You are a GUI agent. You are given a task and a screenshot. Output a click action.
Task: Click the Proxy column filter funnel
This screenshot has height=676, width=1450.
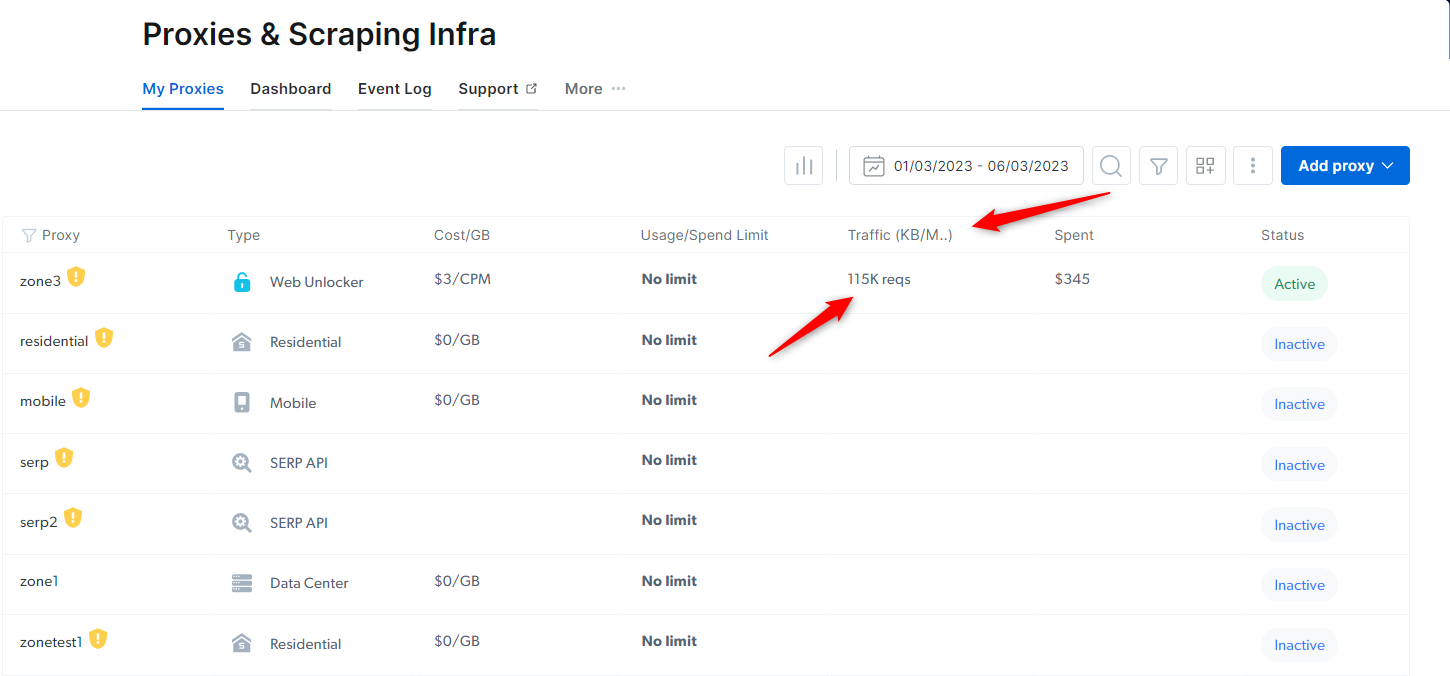[x=28, y=236]
